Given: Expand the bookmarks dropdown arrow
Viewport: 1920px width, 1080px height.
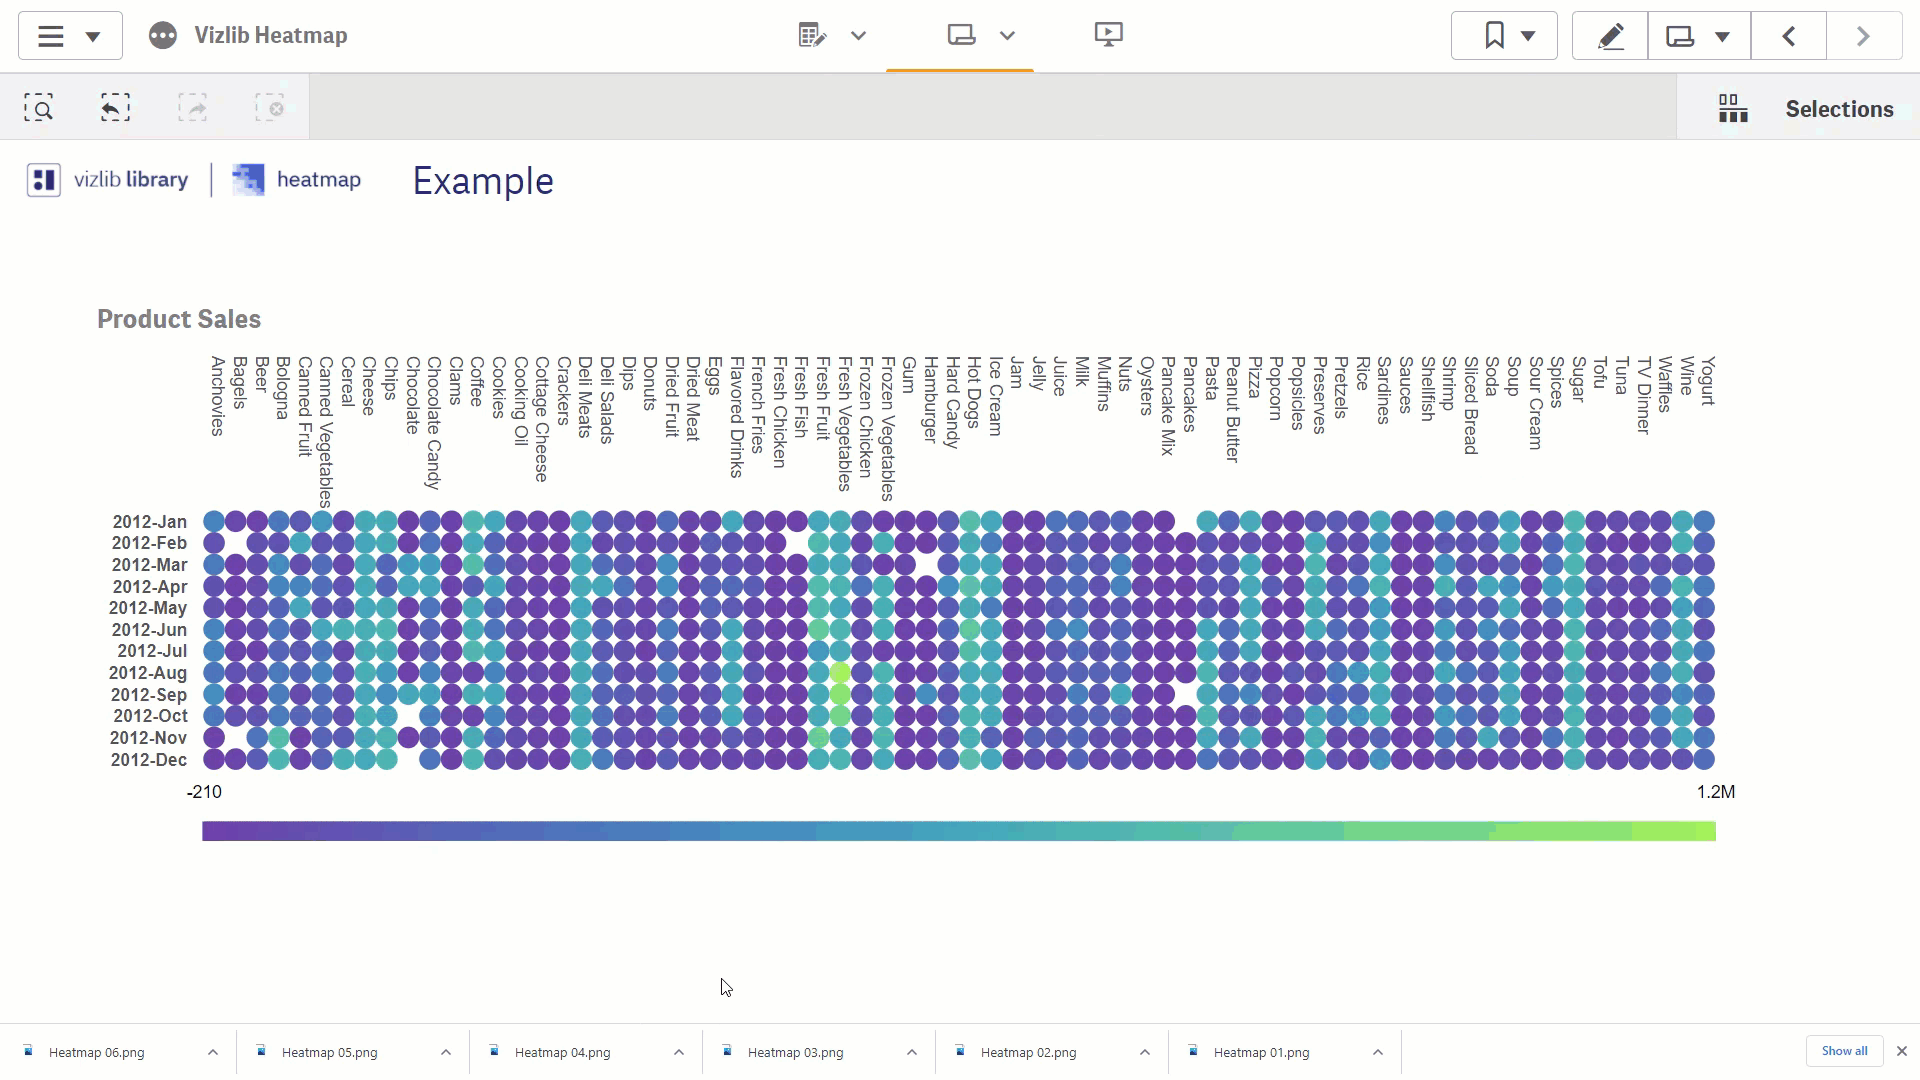Looking at the screenshot, I should [x=1528, y=36].
